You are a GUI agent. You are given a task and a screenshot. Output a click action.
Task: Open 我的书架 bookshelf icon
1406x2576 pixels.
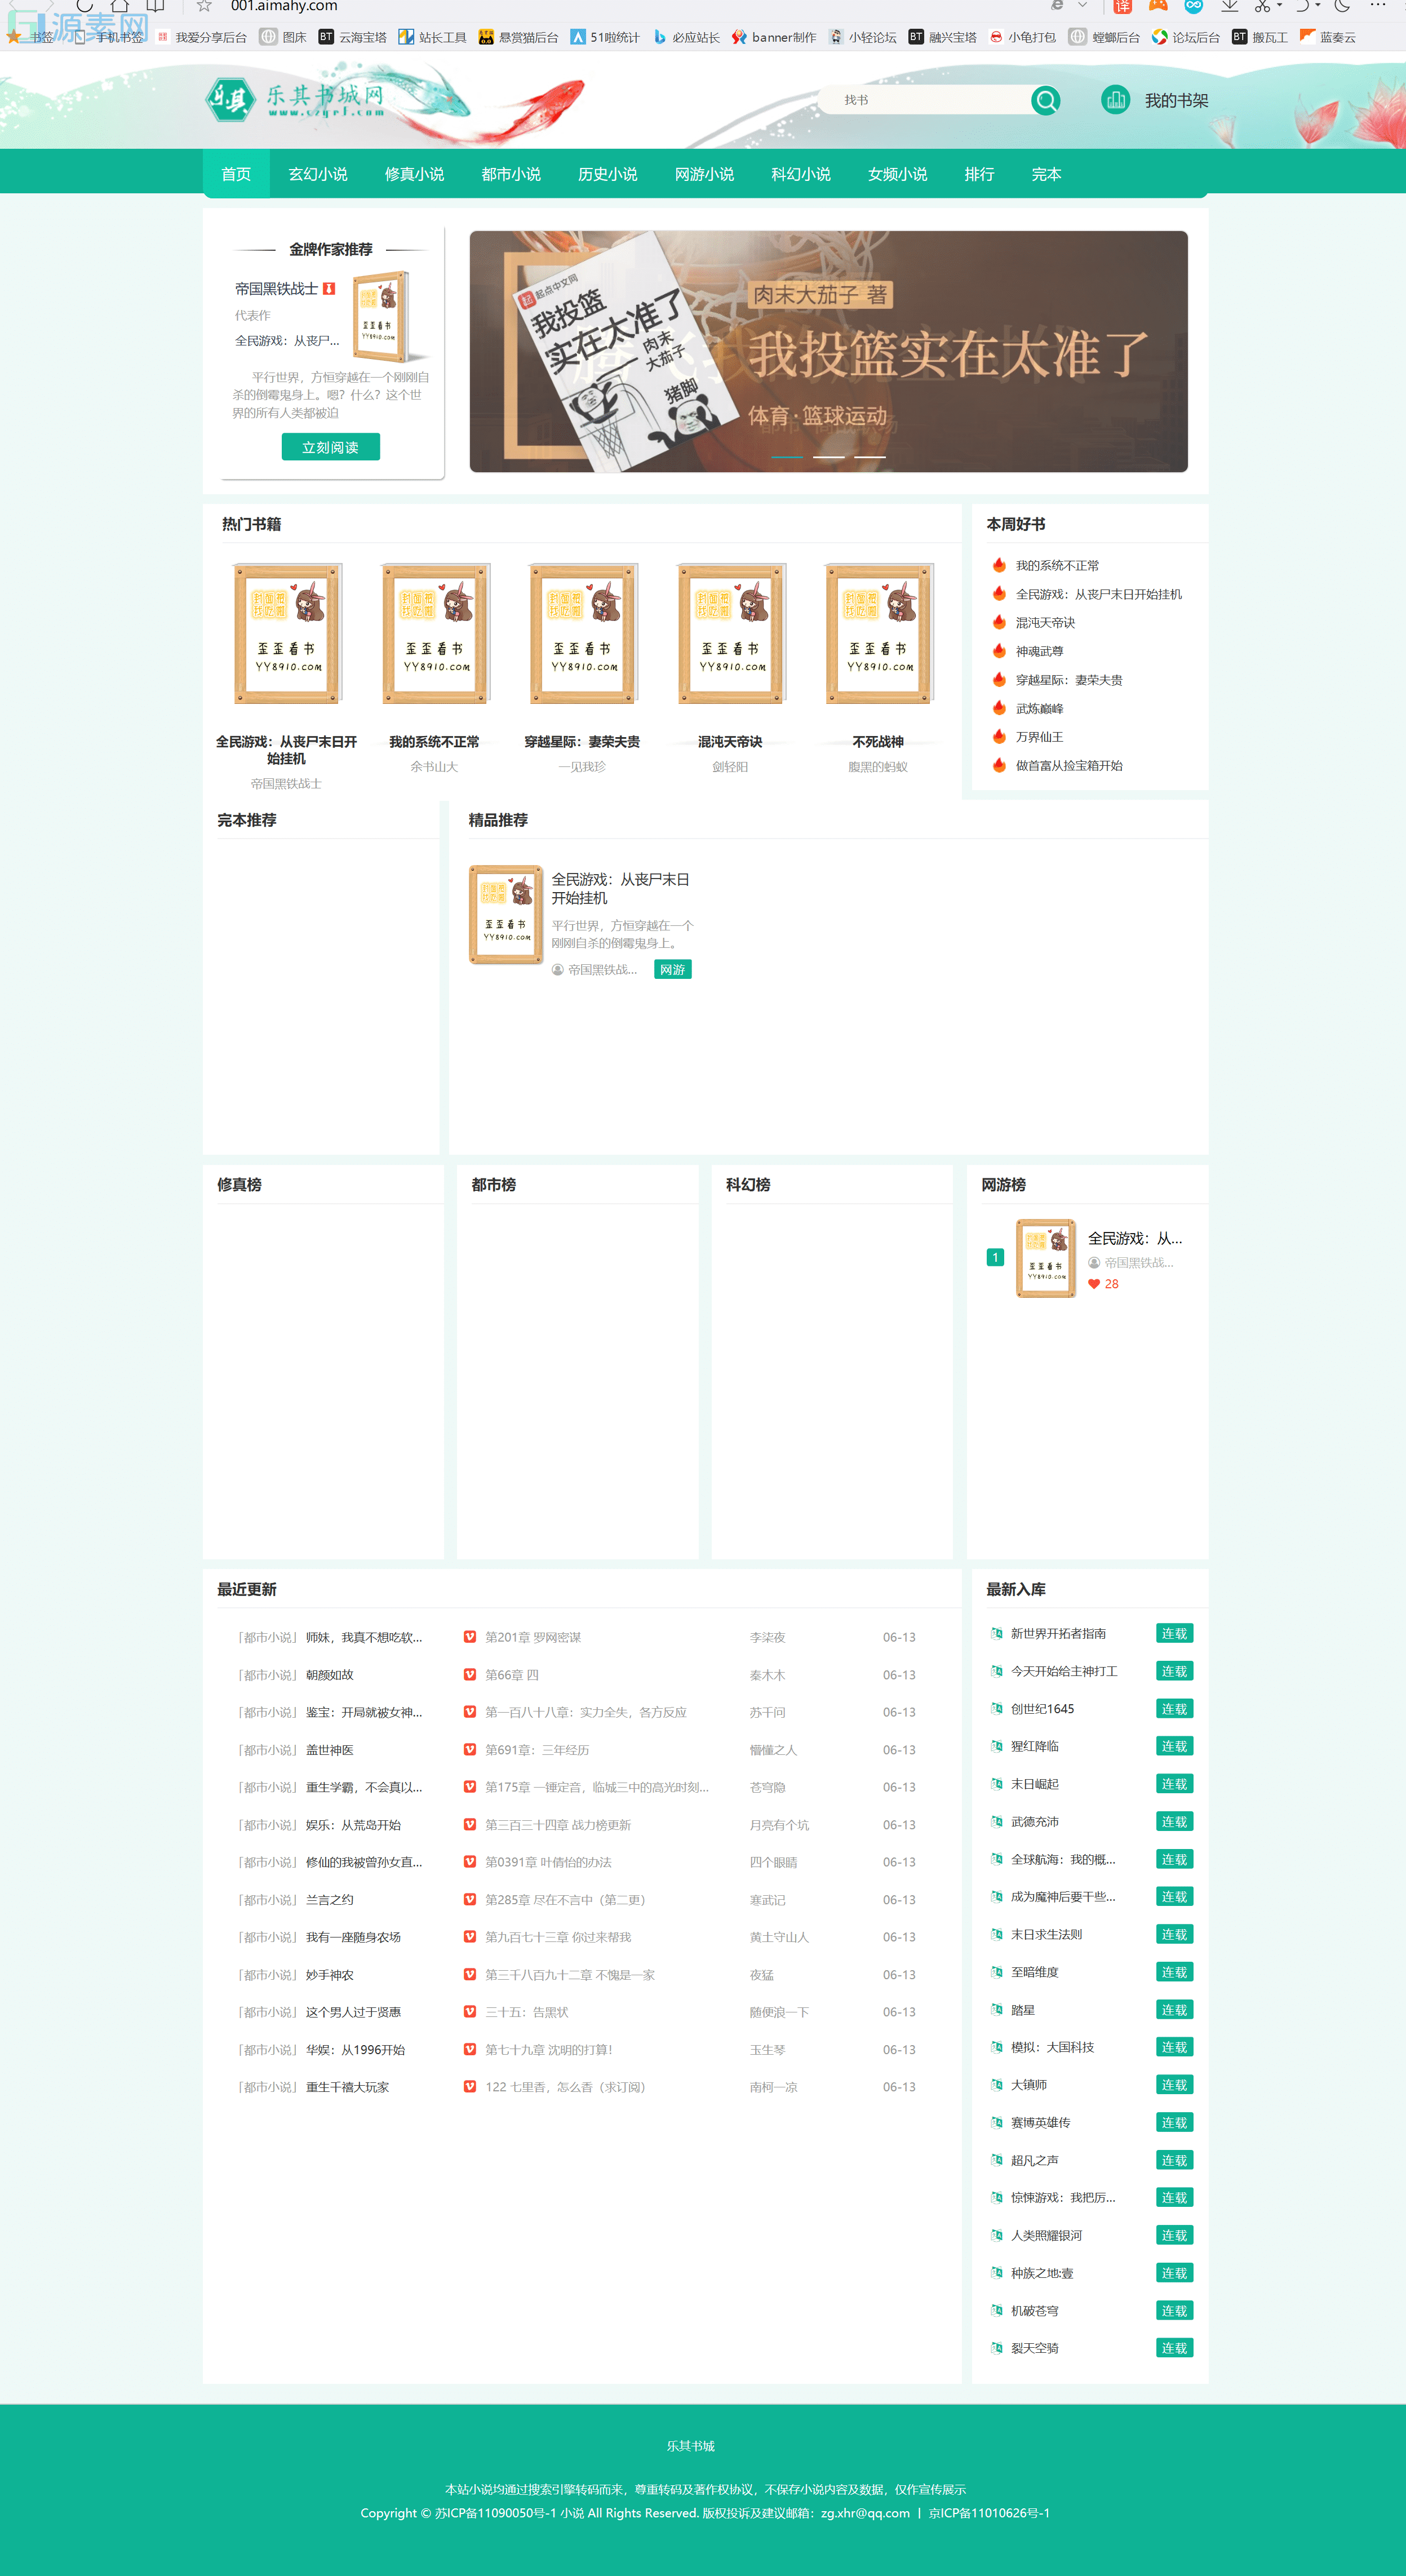click(1115, 100)
